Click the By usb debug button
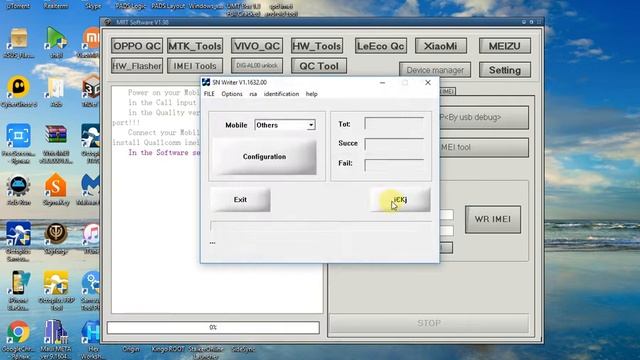 coord(484,117)
